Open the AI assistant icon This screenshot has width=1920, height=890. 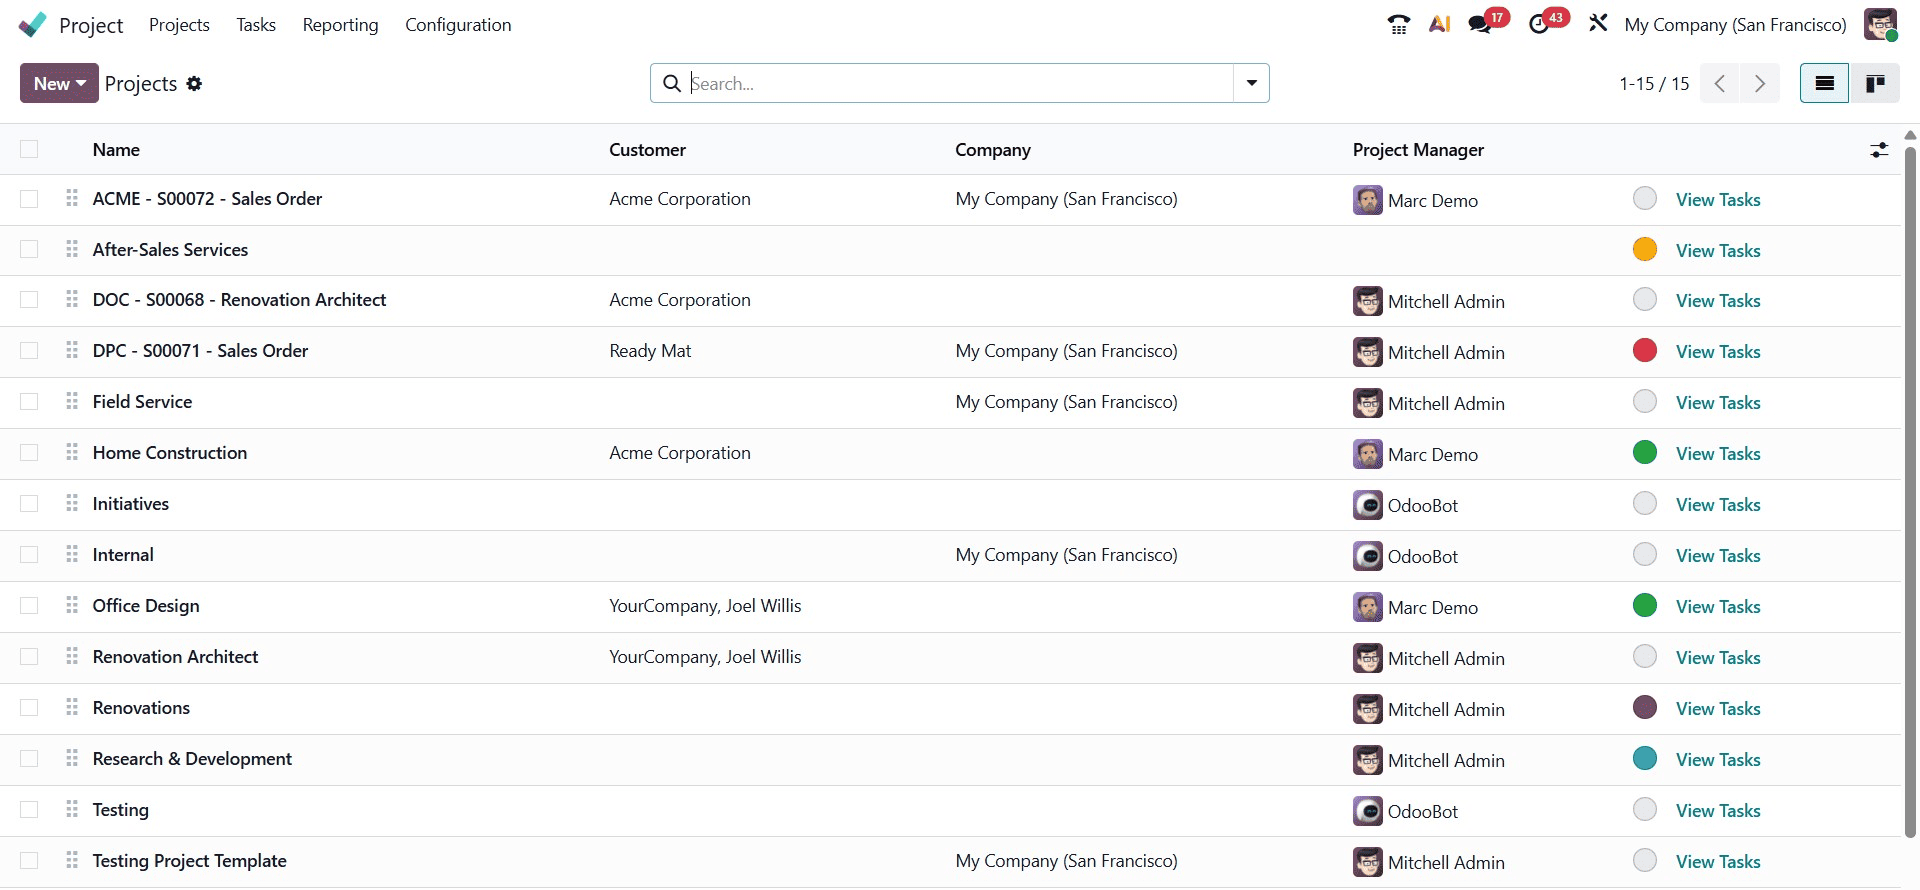coord(1440,24)
